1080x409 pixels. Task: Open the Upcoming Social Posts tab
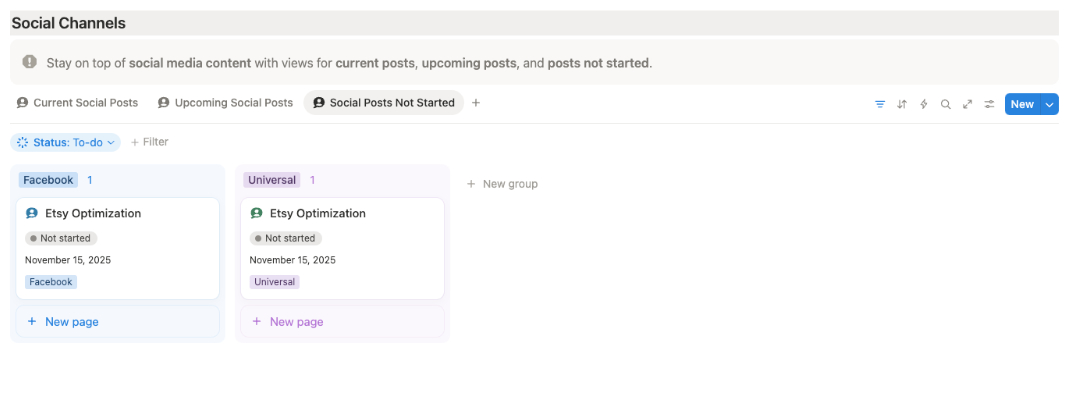tap(226, 103)
